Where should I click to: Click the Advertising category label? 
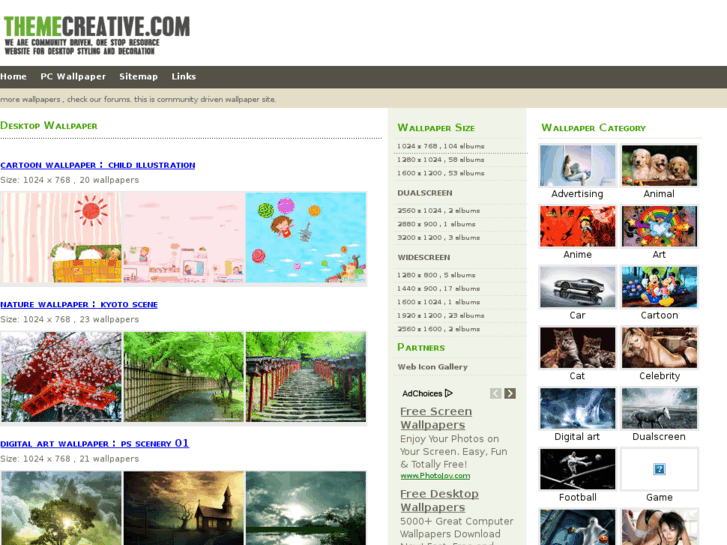[x=577, y=194]
